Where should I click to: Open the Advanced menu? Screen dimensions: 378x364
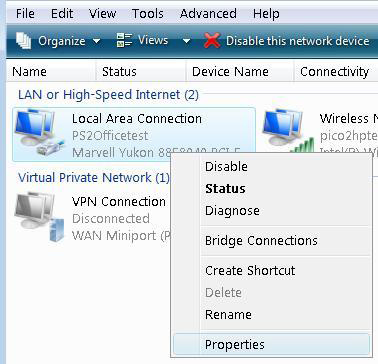point(208,14)
